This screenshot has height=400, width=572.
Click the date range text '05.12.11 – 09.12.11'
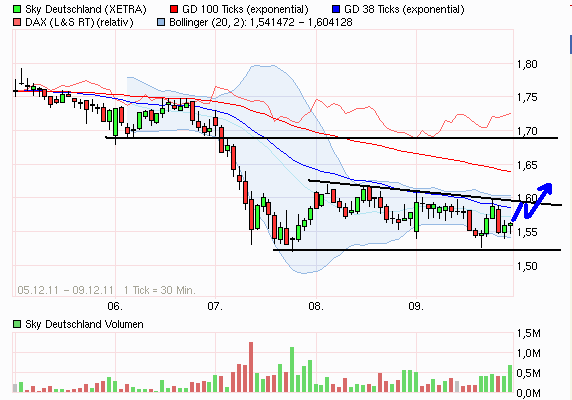pos(66,290)
